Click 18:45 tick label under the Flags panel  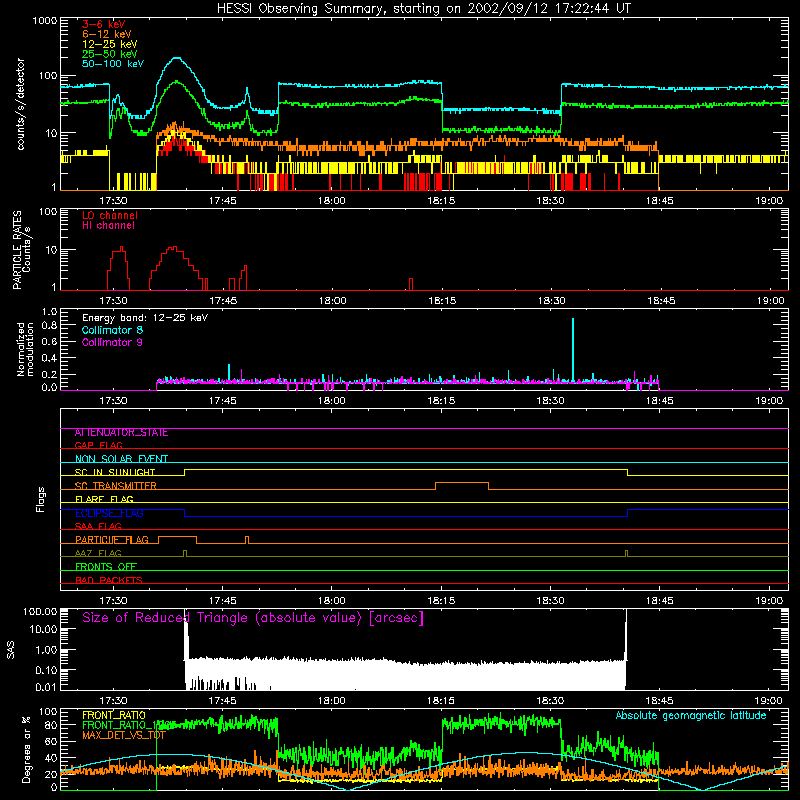(x=660, y=601)
